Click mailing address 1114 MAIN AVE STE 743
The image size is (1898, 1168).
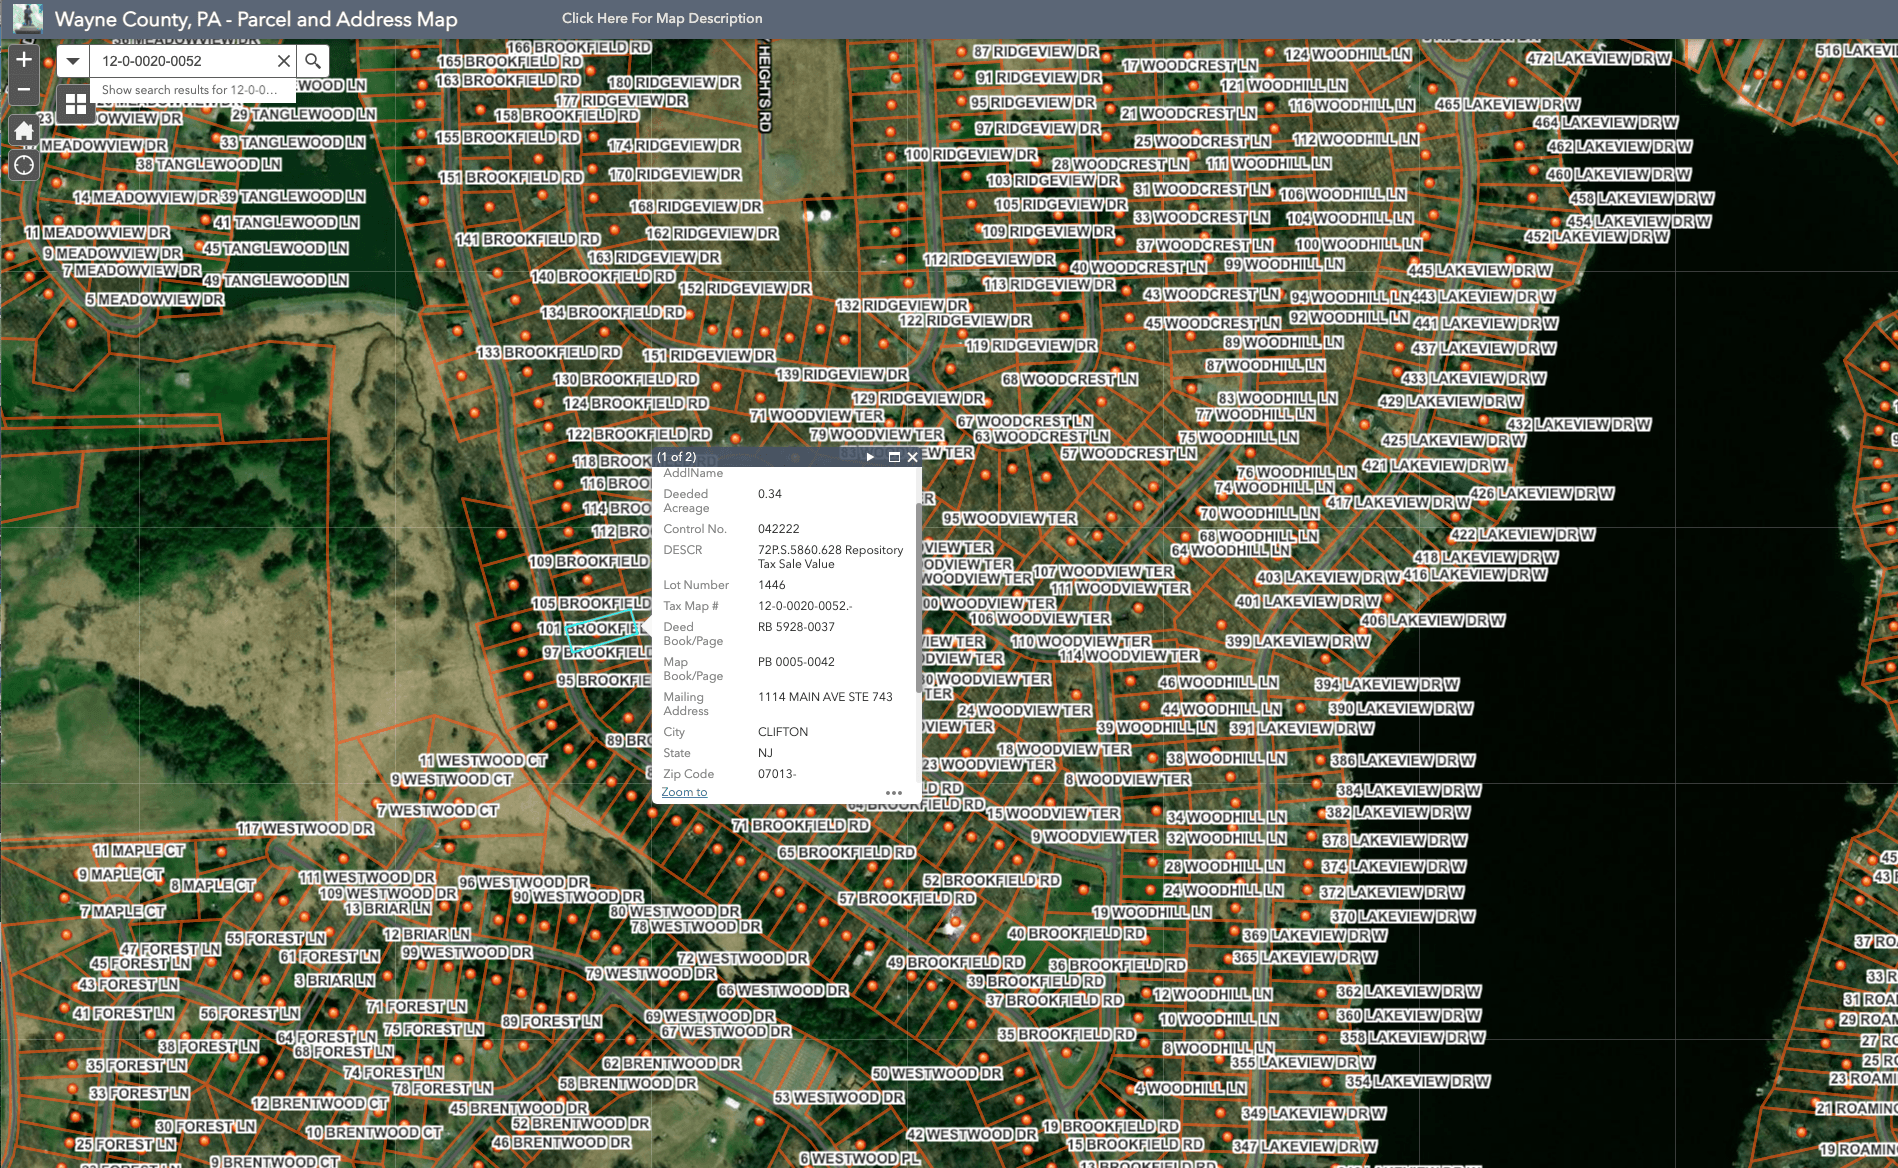point(825,697)
